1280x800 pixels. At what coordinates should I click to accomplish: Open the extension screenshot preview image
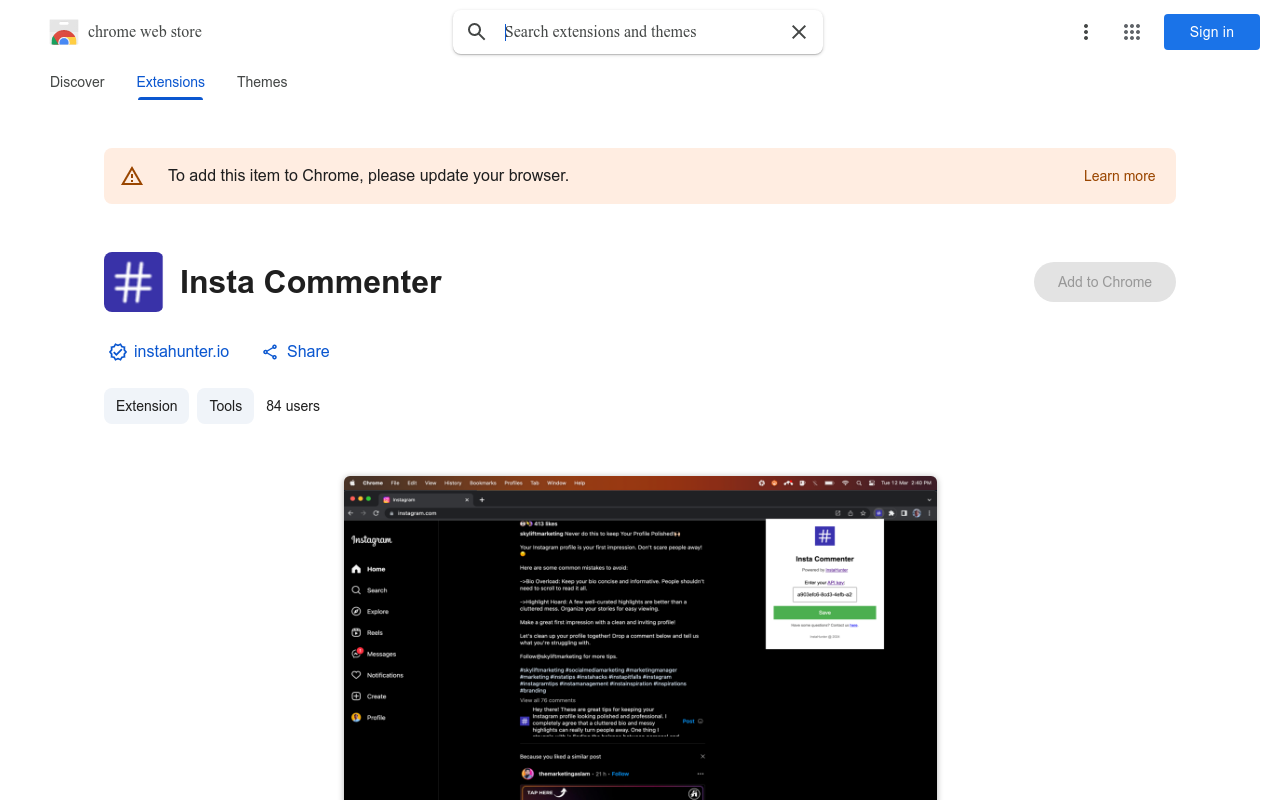640,638
